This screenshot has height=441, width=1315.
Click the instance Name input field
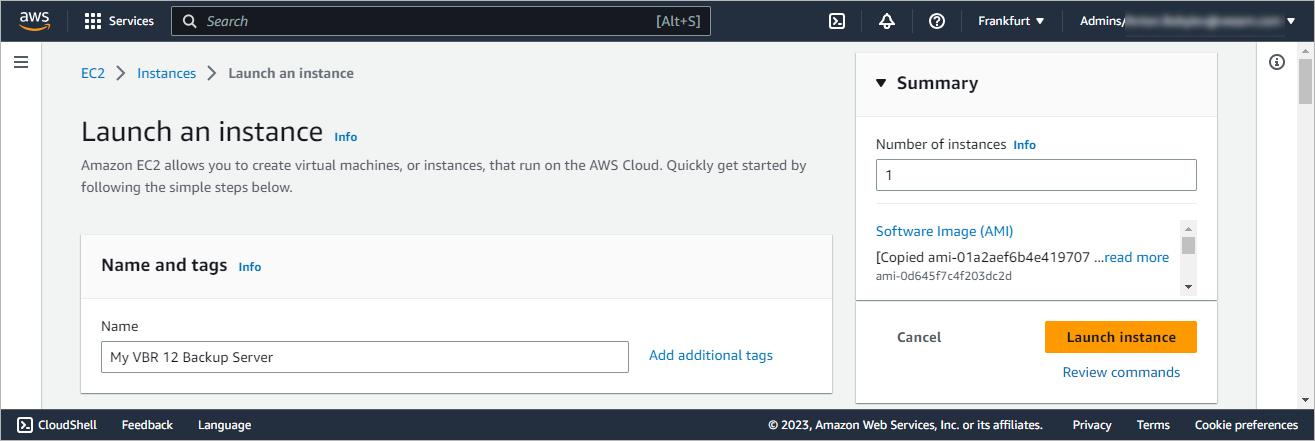pyautogui.click(x=365, y=357)
